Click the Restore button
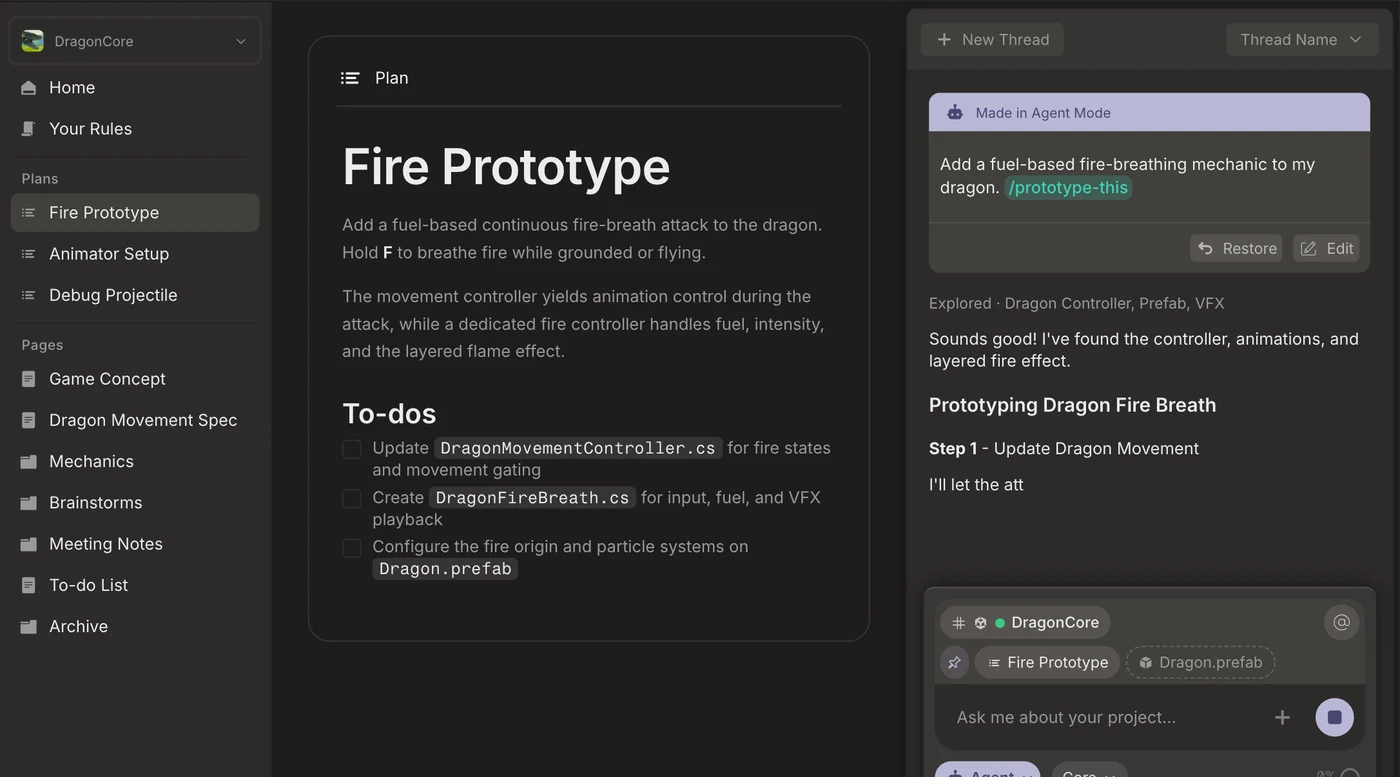 (1237, 248)
